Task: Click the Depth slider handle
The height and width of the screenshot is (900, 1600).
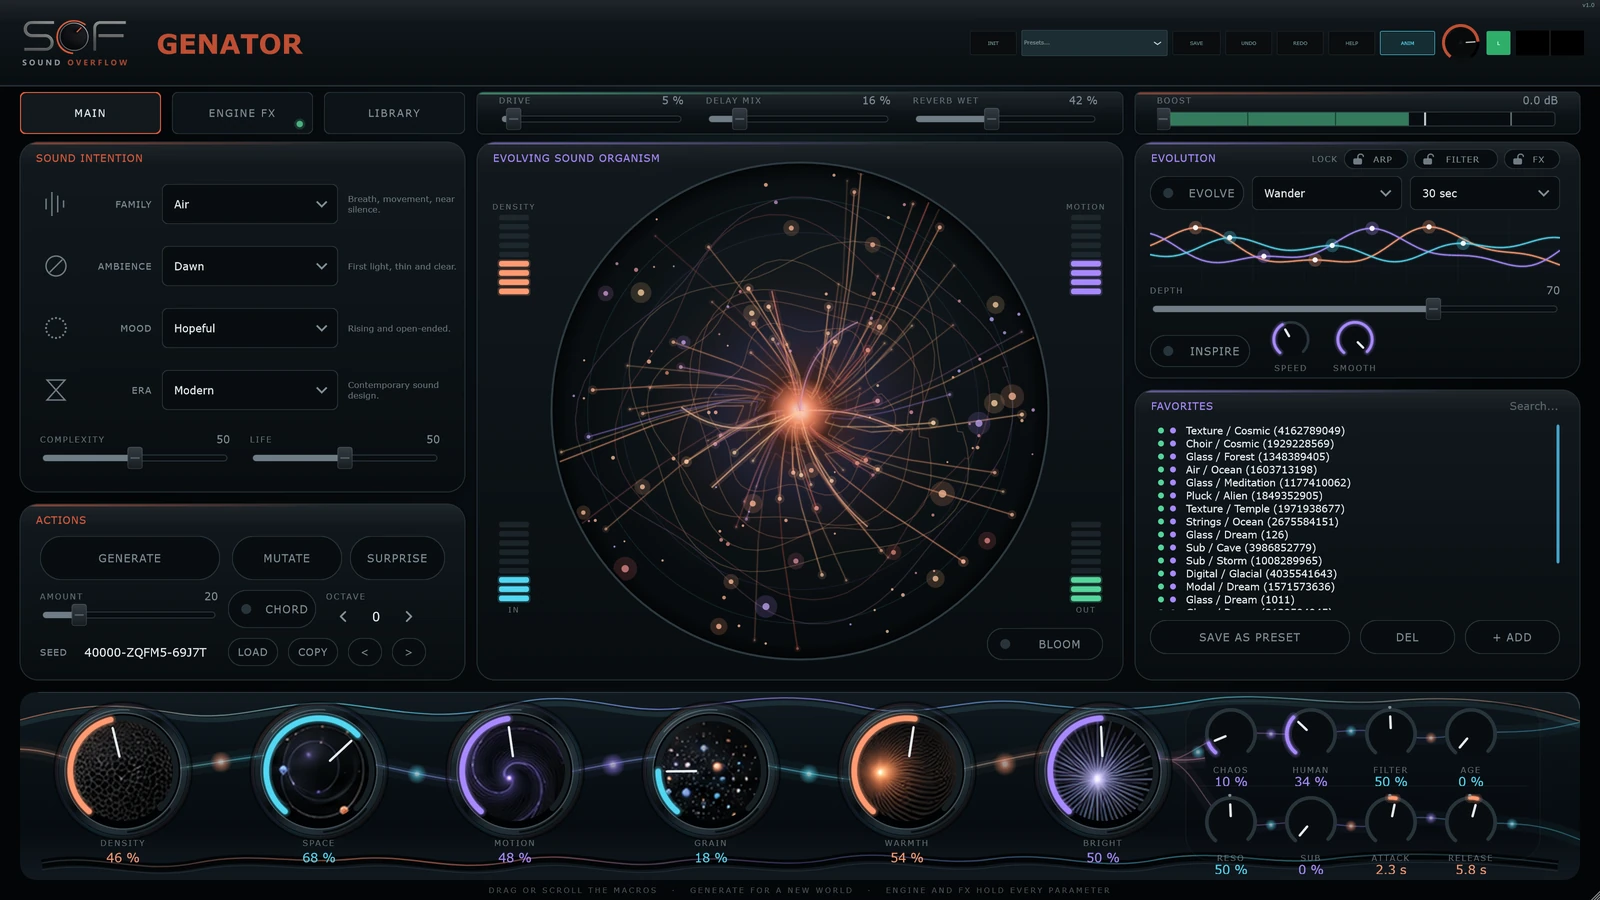Action: pyautogui.click(x=1433, y=309)
